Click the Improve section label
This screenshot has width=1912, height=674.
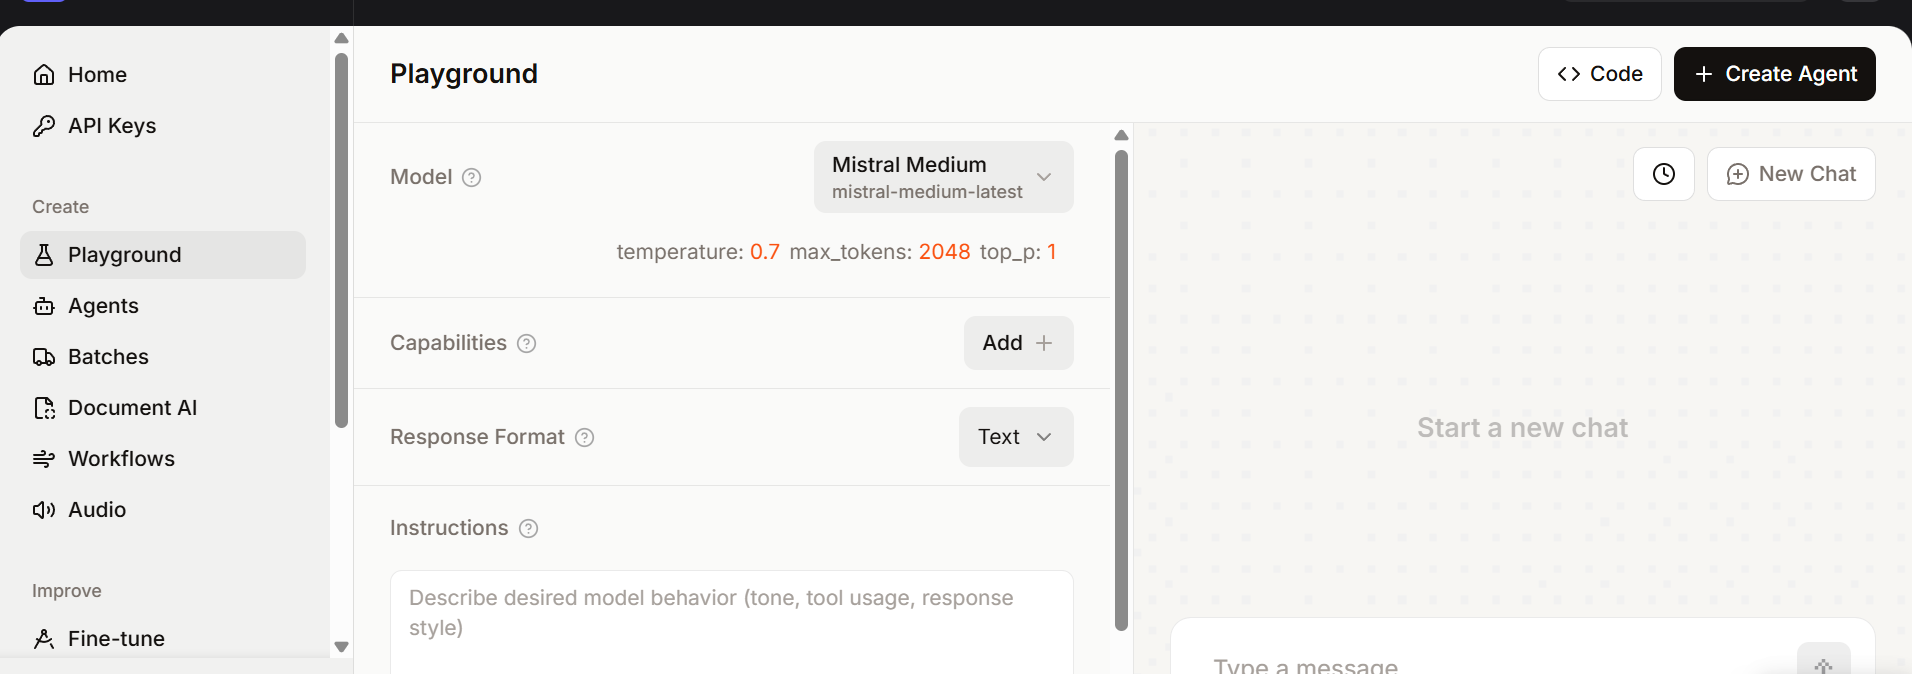point(66,591)
